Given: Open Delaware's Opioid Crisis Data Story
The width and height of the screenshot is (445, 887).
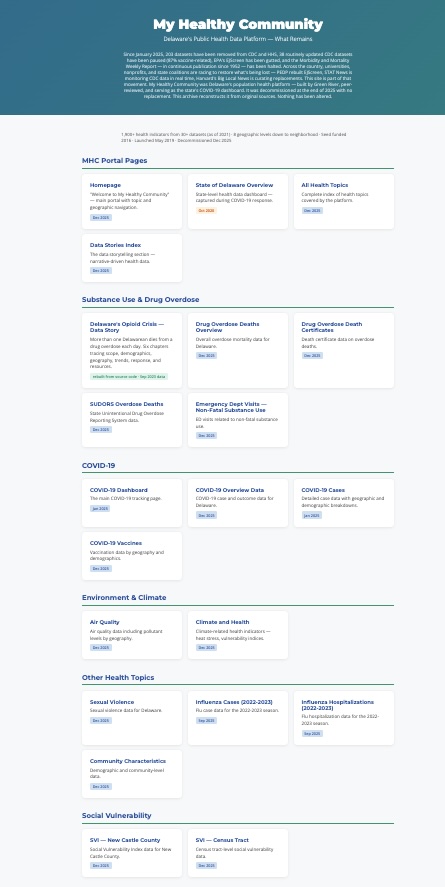Looking at the screenshot, I should pyautogui.click(x=132, y=351).
